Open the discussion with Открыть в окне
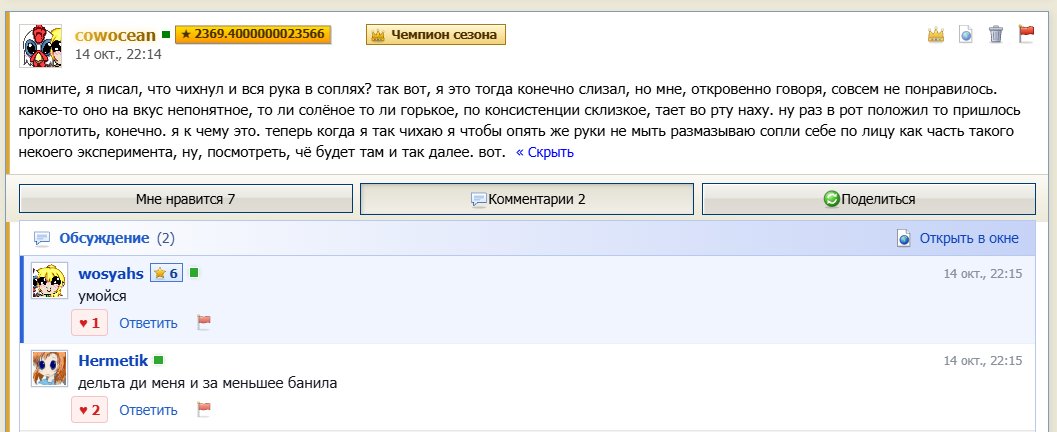The height and width of the screenshot is (432, 1057). pos(969,239)
